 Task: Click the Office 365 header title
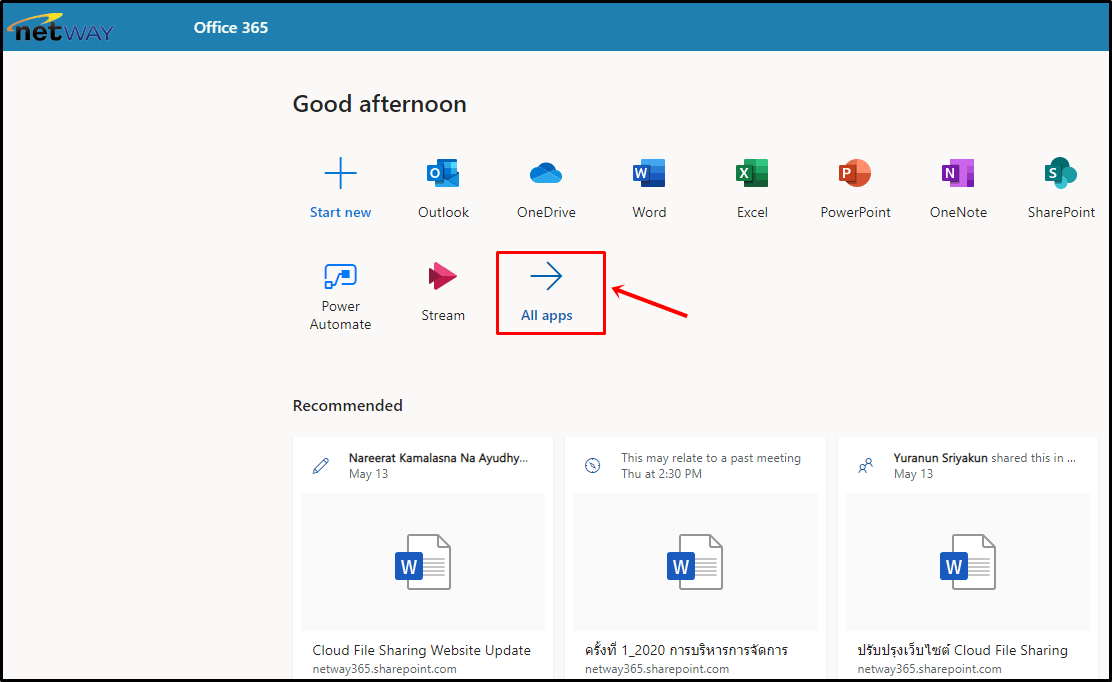231,28
